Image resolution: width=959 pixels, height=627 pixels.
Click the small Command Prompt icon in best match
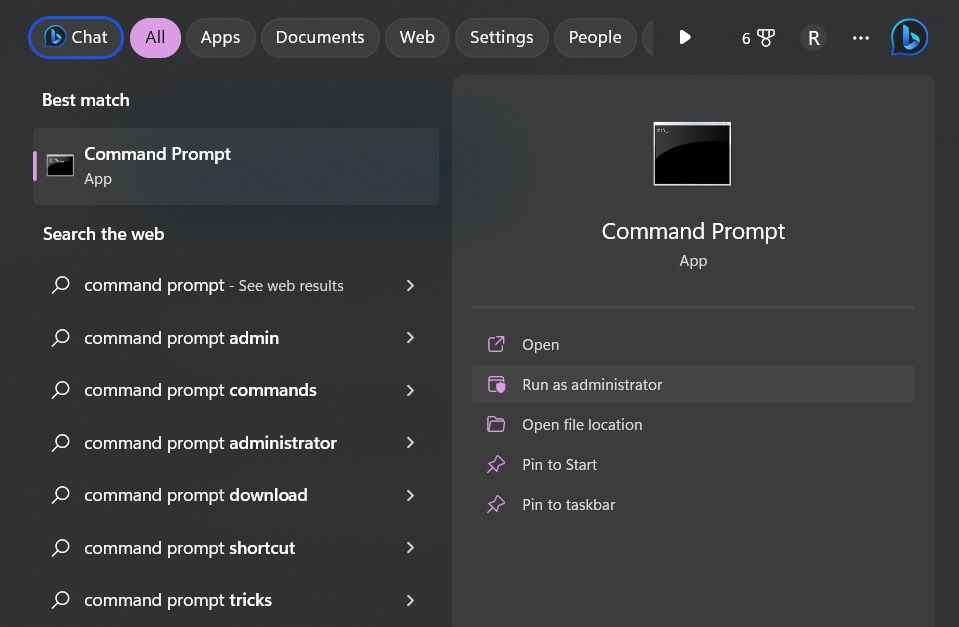(x=61, y=166)
